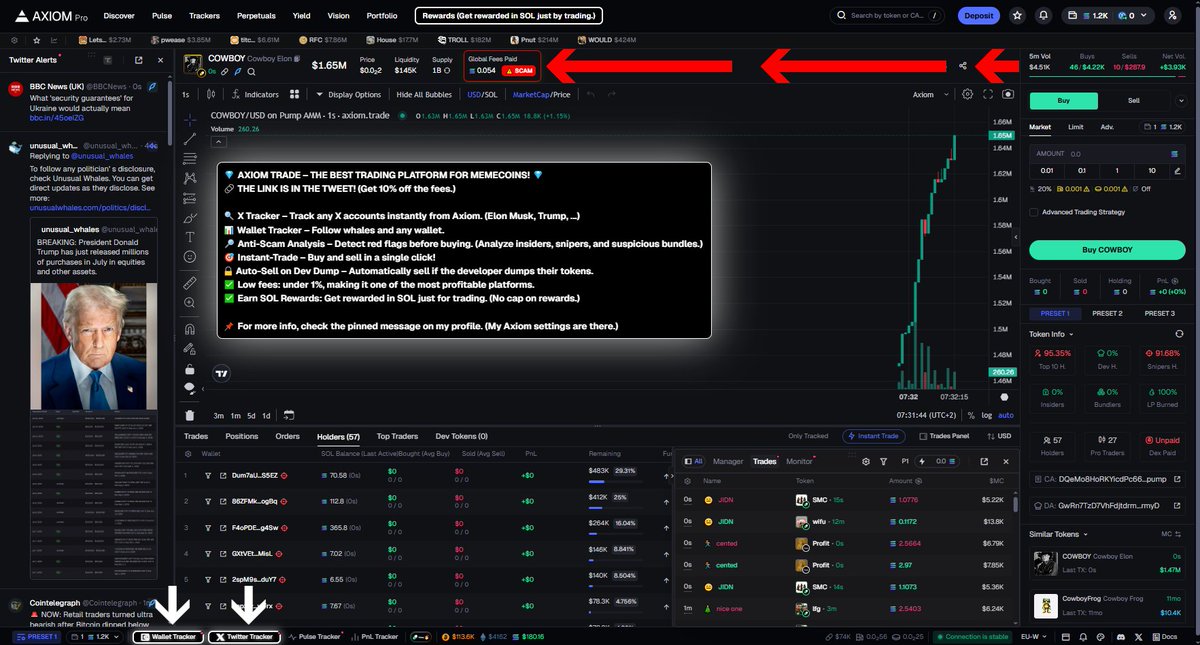Go to Pulse in top navigation
1200x645 pixels.
162,16
